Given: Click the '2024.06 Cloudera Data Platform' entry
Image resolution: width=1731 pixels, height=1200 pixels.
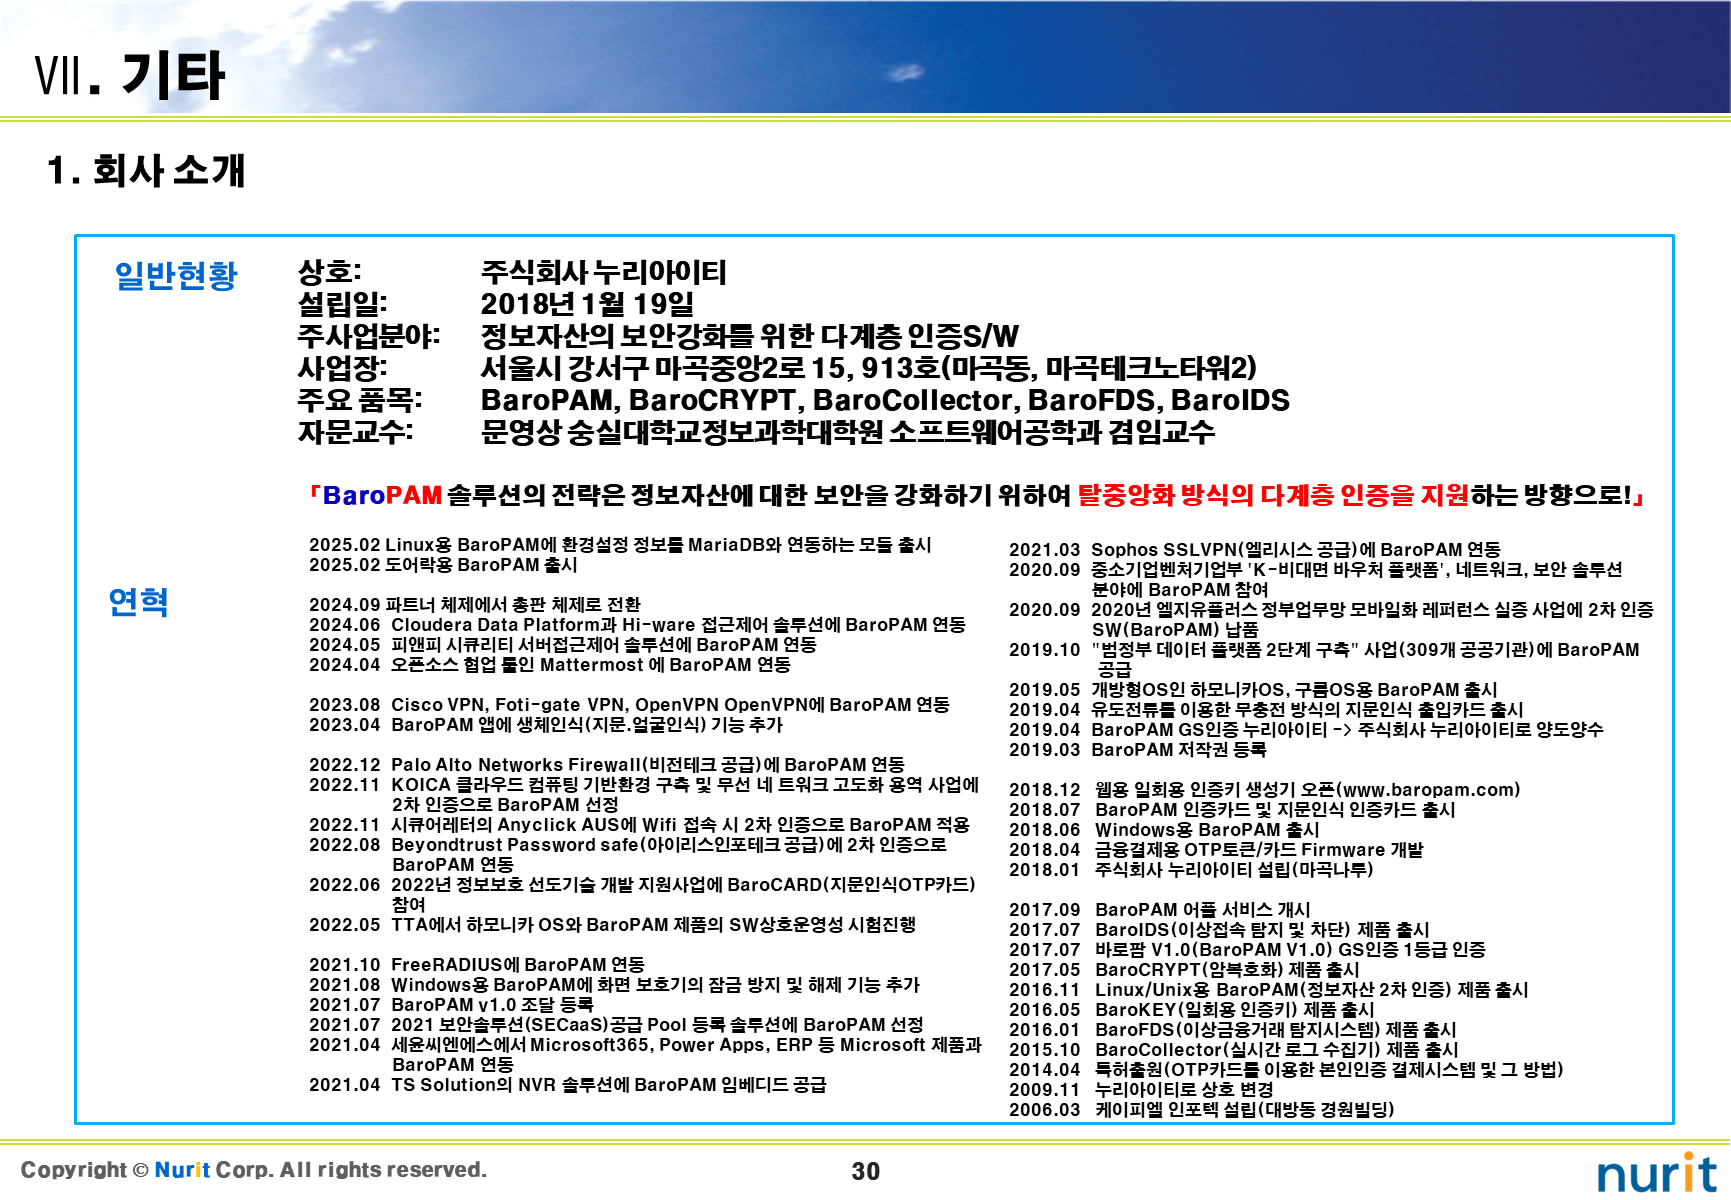Looking at the screenshot, I should coord(637,625).
